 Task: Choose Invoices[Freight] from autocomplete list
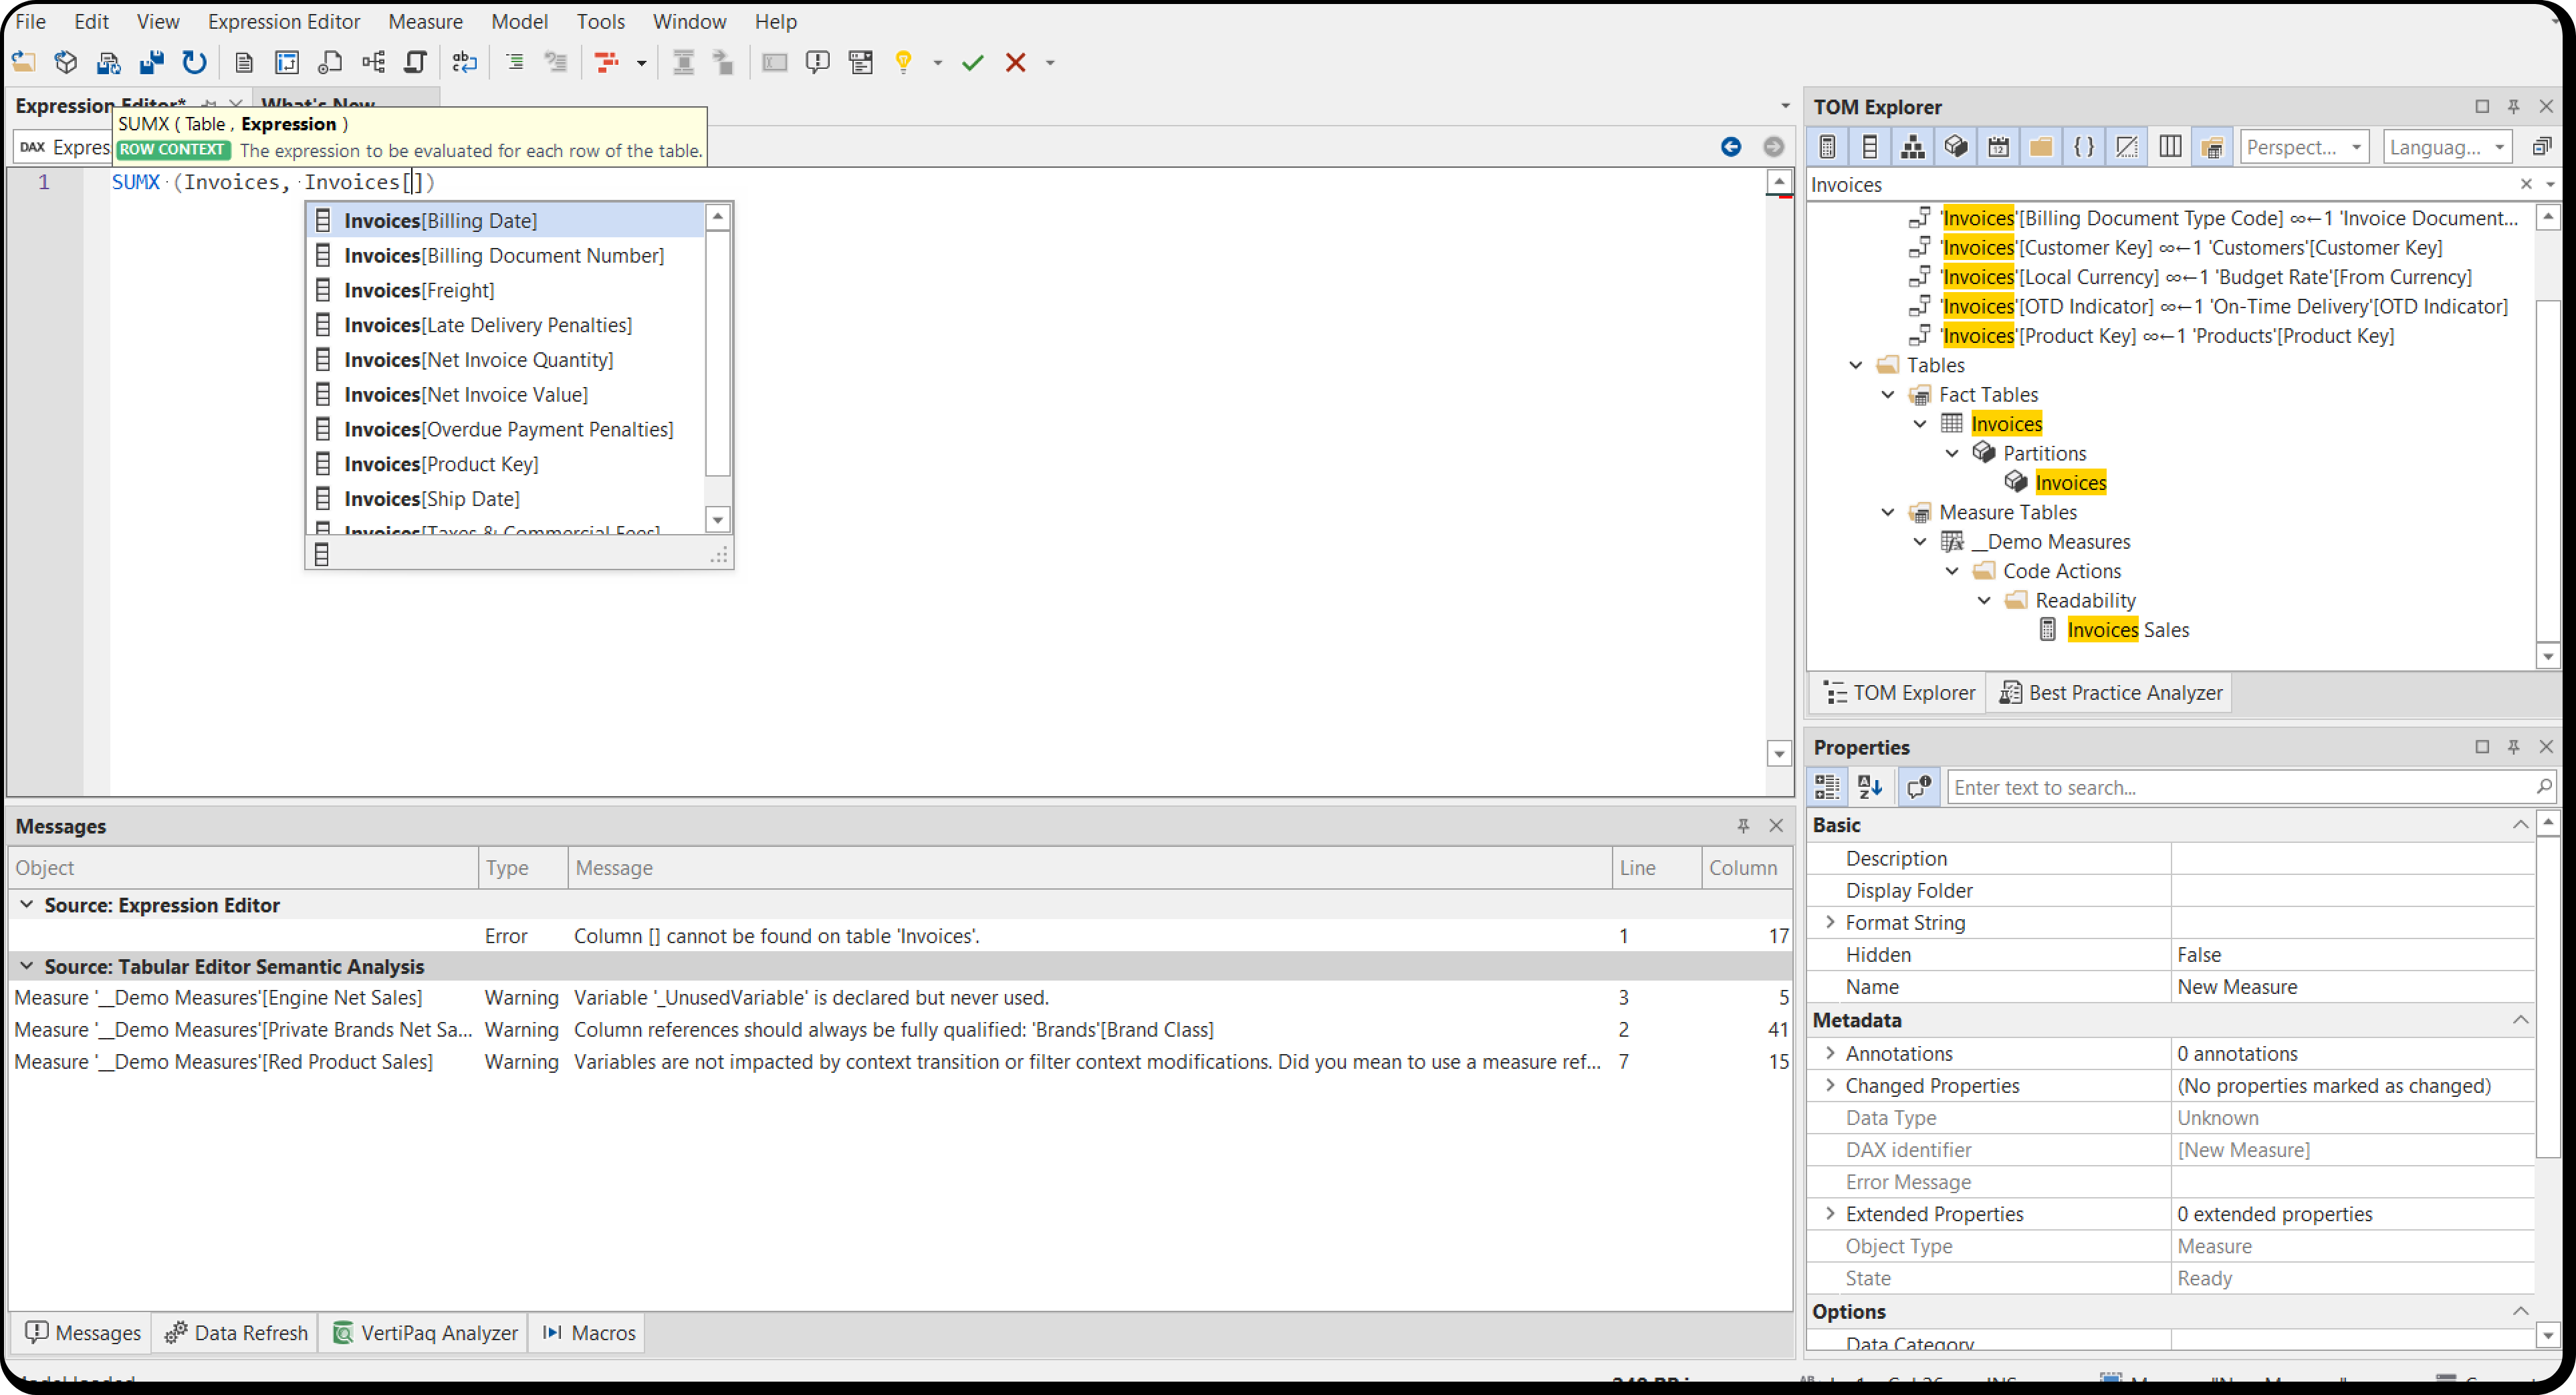[506, 290]
